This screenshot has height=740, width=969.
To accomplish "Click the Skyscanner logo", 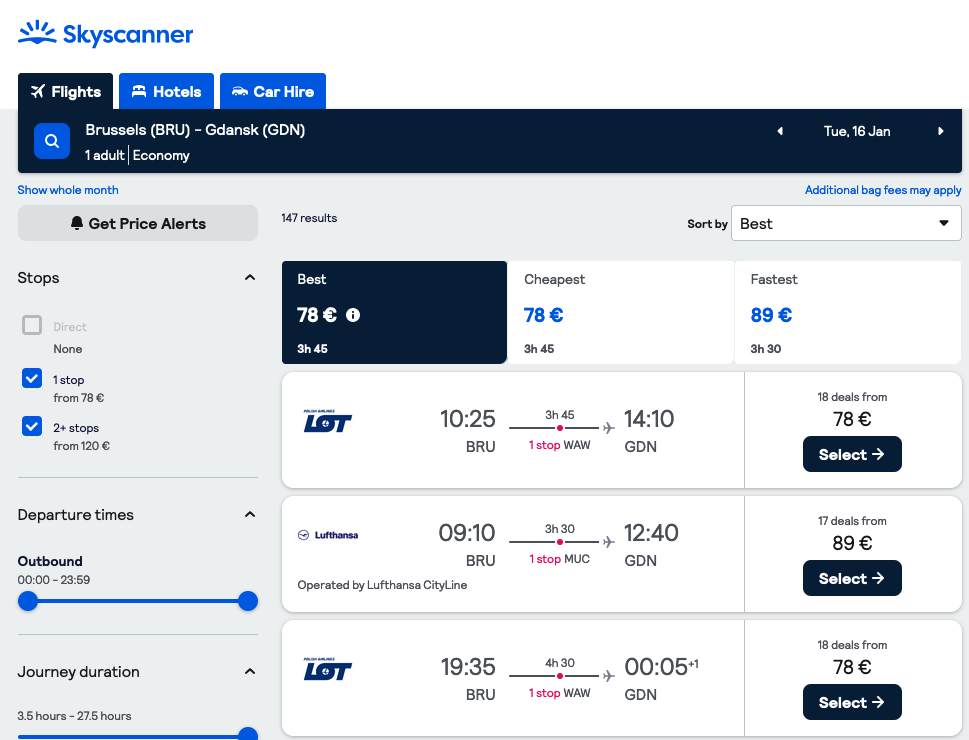I will click(106, 35).
